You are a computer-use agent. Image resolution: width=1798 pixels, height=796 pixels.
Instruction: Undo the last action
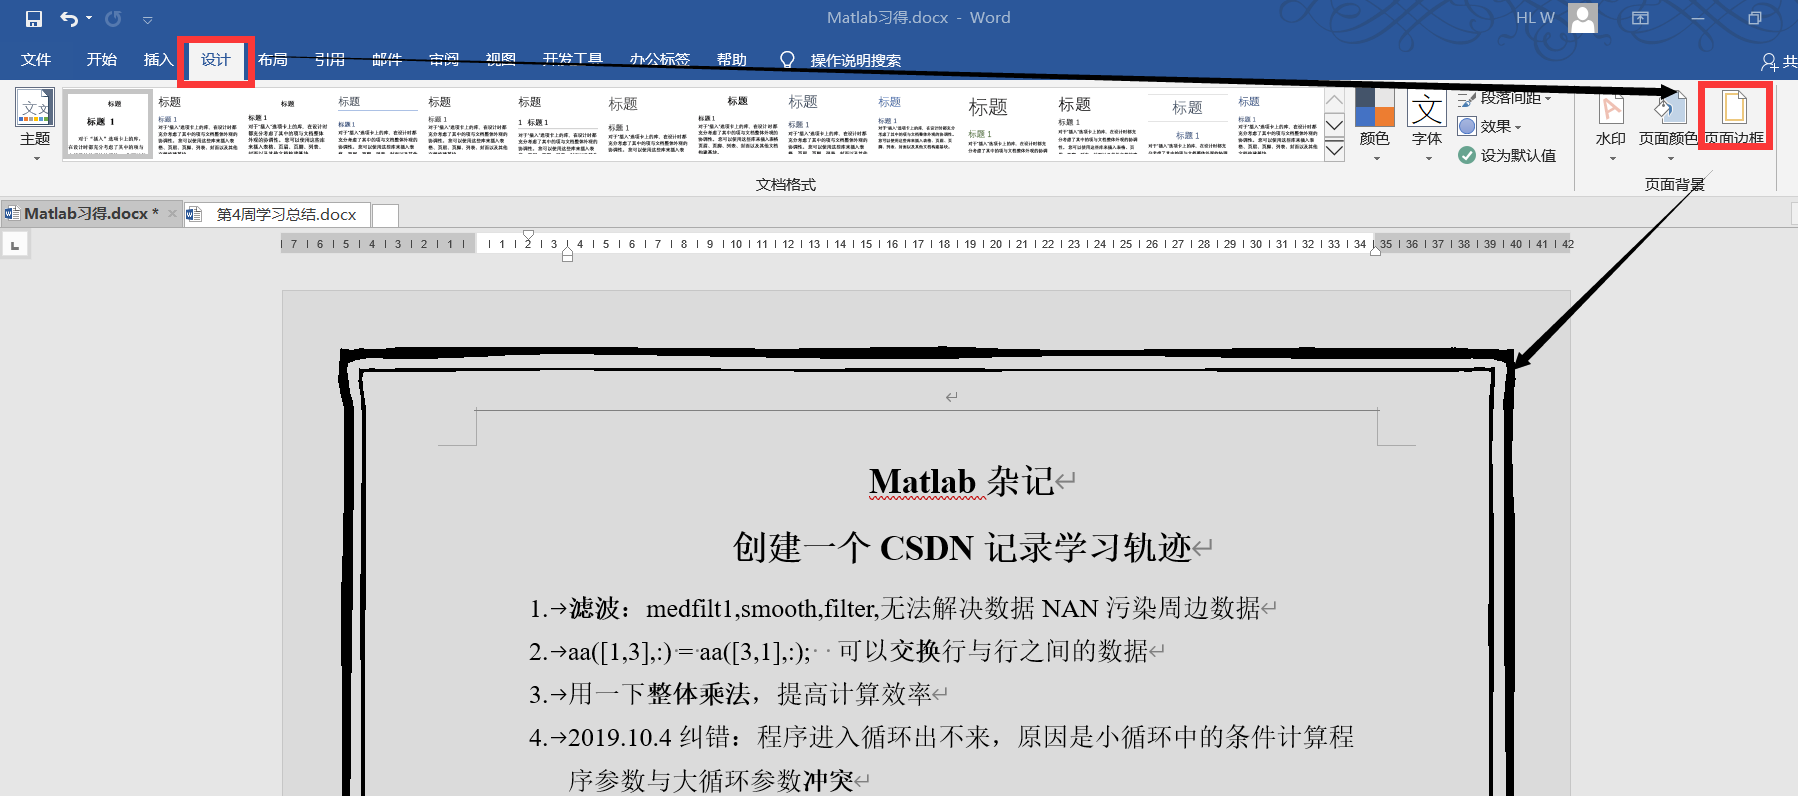coord(68,19)
